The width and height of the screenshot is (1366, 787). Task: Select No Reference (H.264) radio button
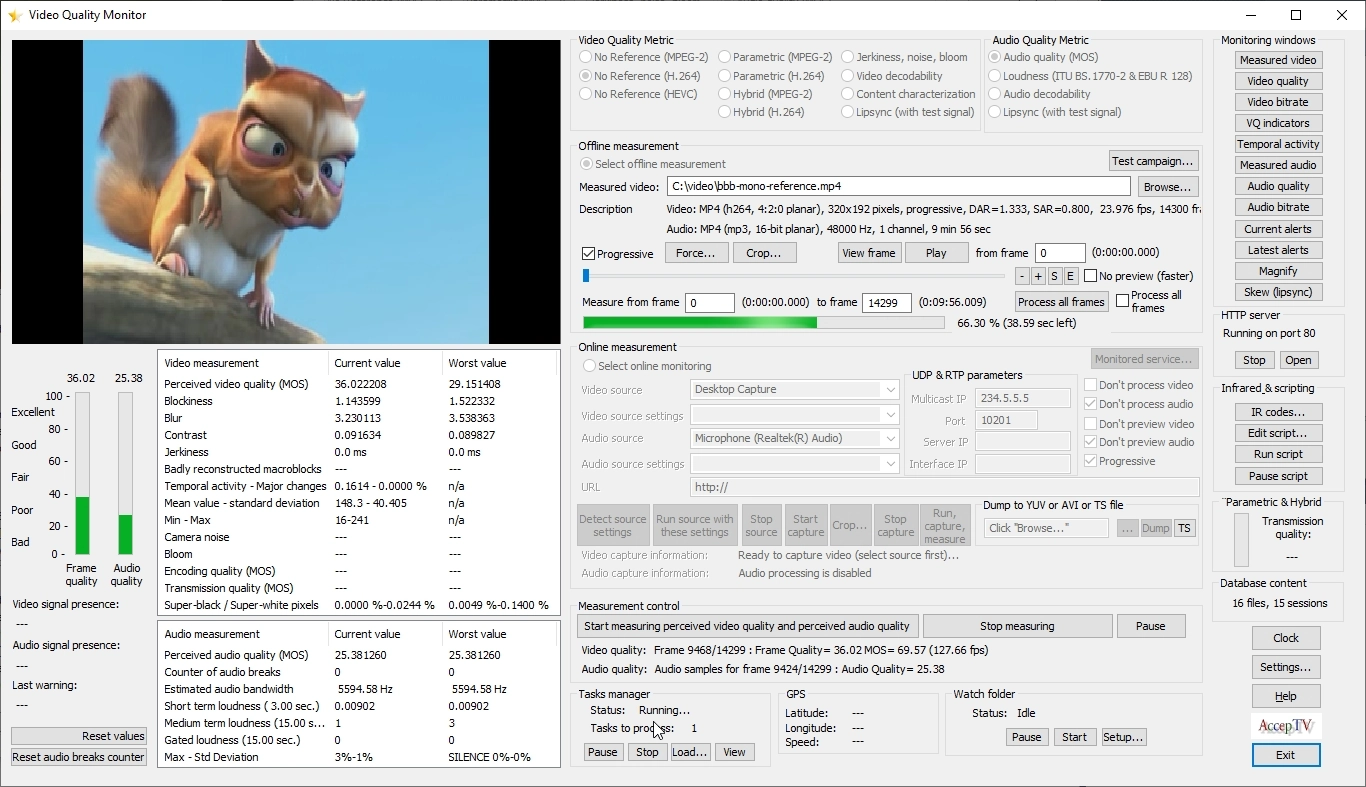tap(586, 76)
